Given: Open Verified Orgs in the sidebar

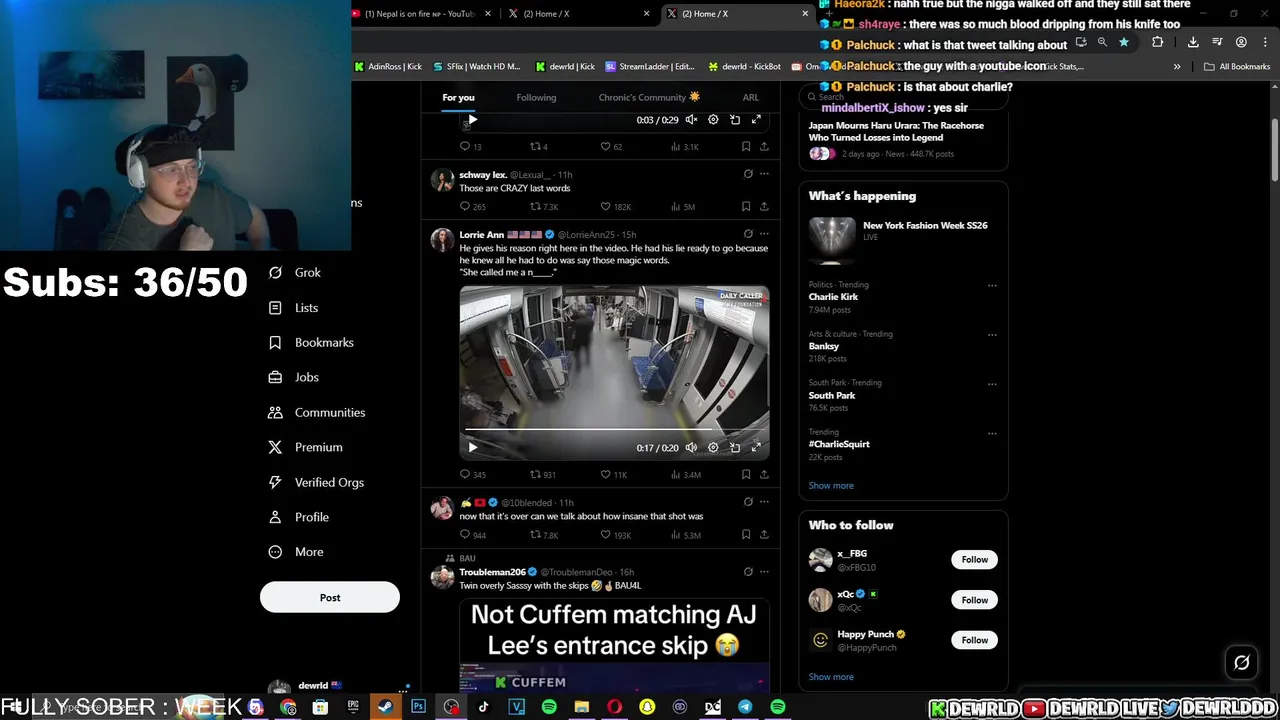Looking at the screenshot, I should (x=316, y=483).
